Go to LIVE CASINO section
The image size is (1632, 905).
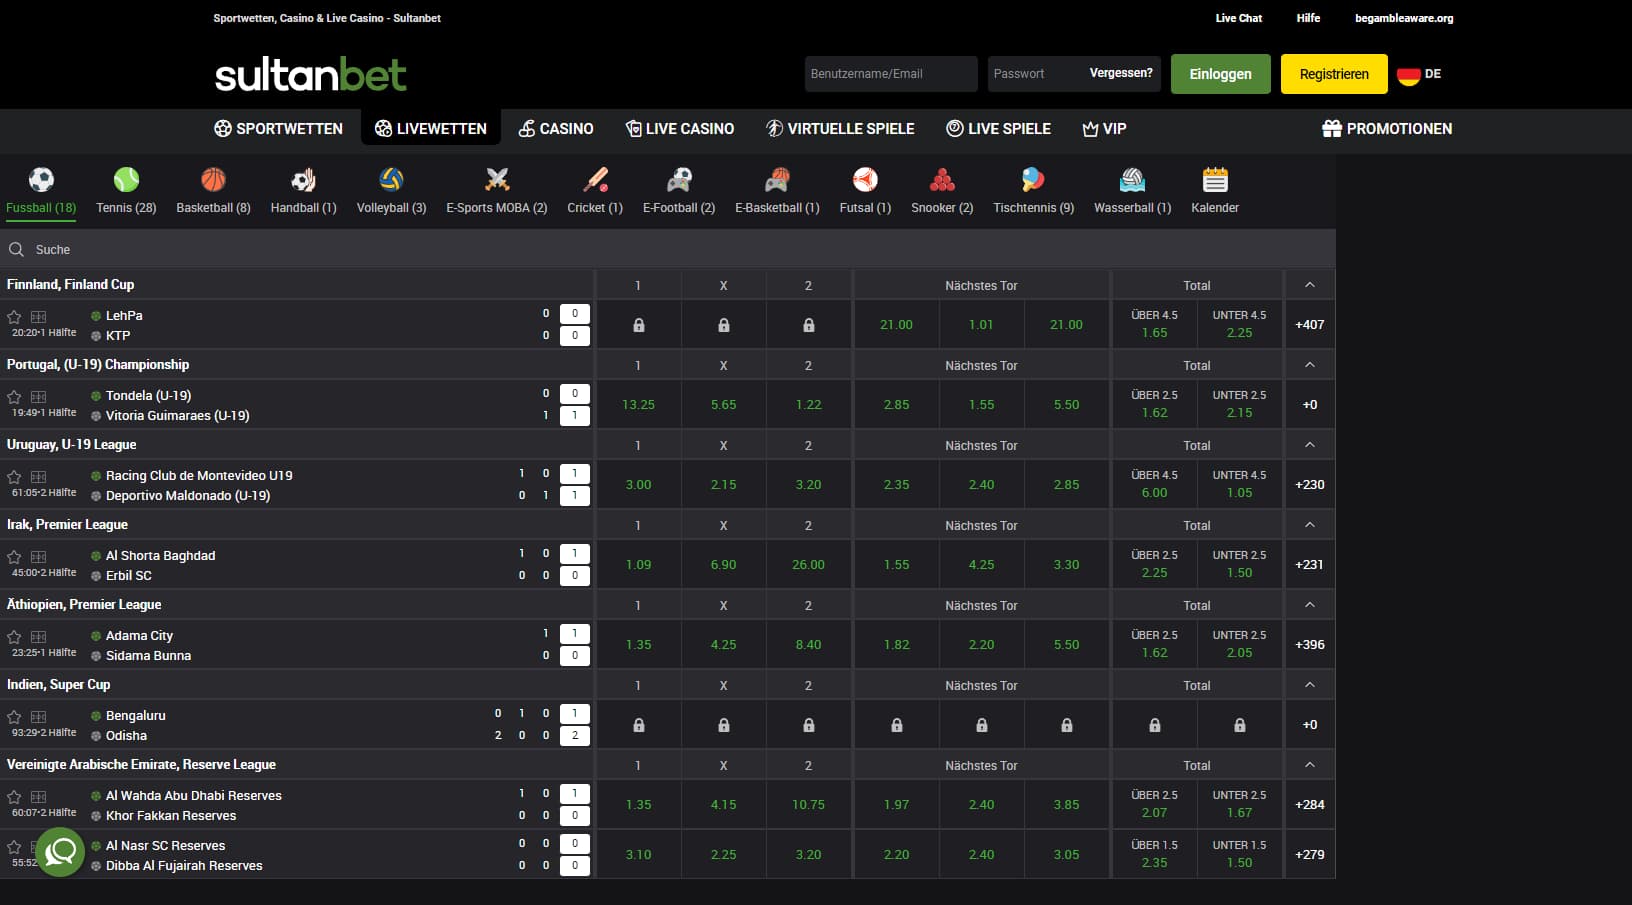tap(680, 129)
